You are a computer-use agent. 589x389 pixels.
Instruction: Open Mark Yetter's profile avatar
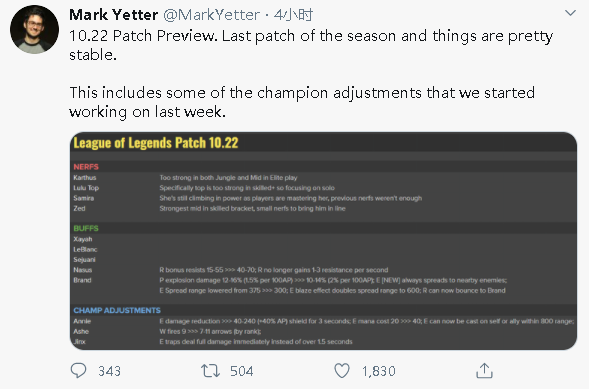tap(35, 29)
